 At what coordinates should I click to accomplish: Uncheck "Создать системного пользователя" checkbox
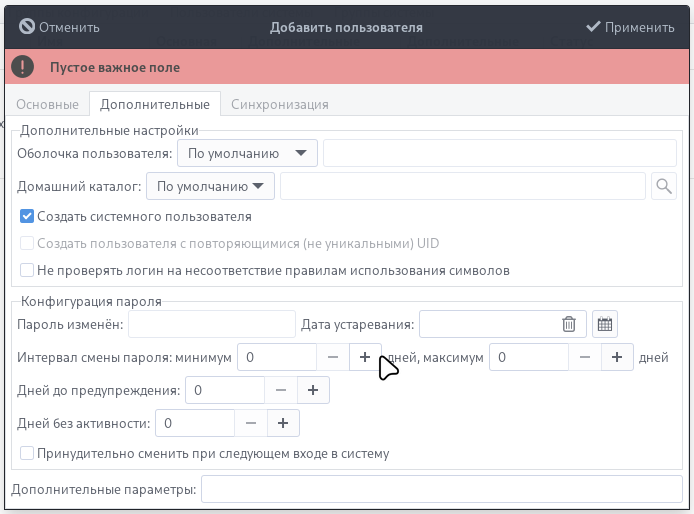(x=27, y=216)
